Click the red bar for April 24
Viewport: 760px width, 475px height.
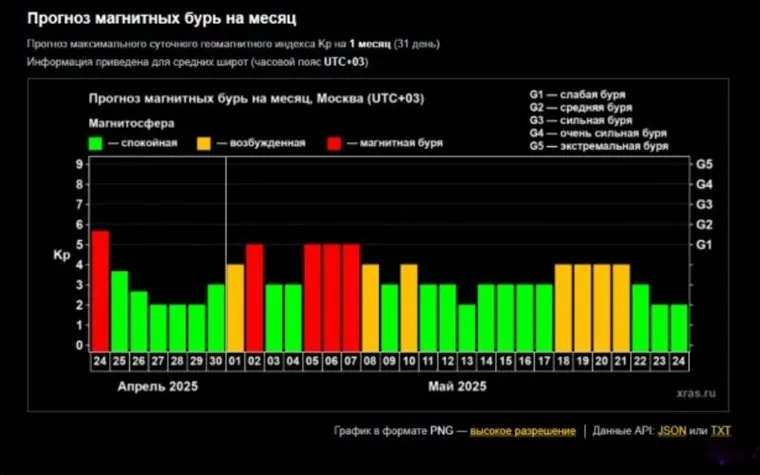pos(100,289)
